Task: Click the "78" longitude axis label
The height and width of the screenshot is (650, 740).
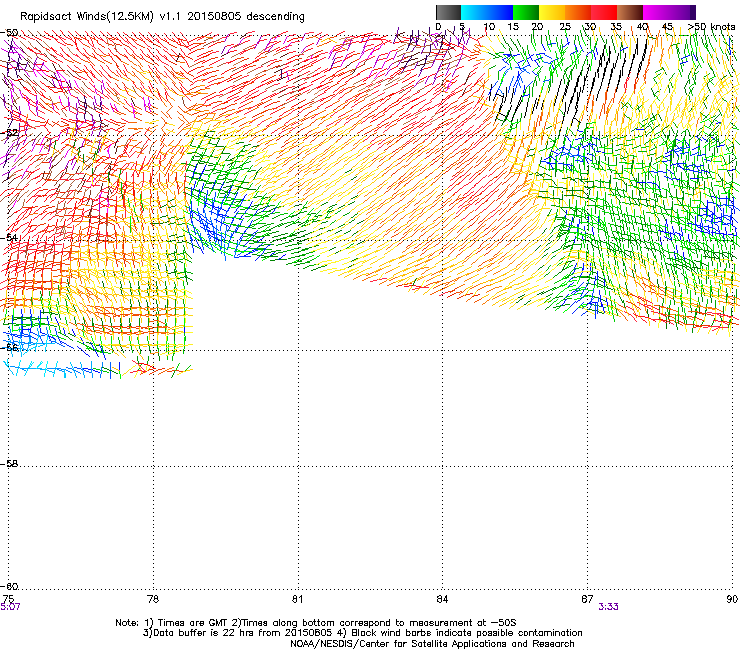Action: point(153,599)
